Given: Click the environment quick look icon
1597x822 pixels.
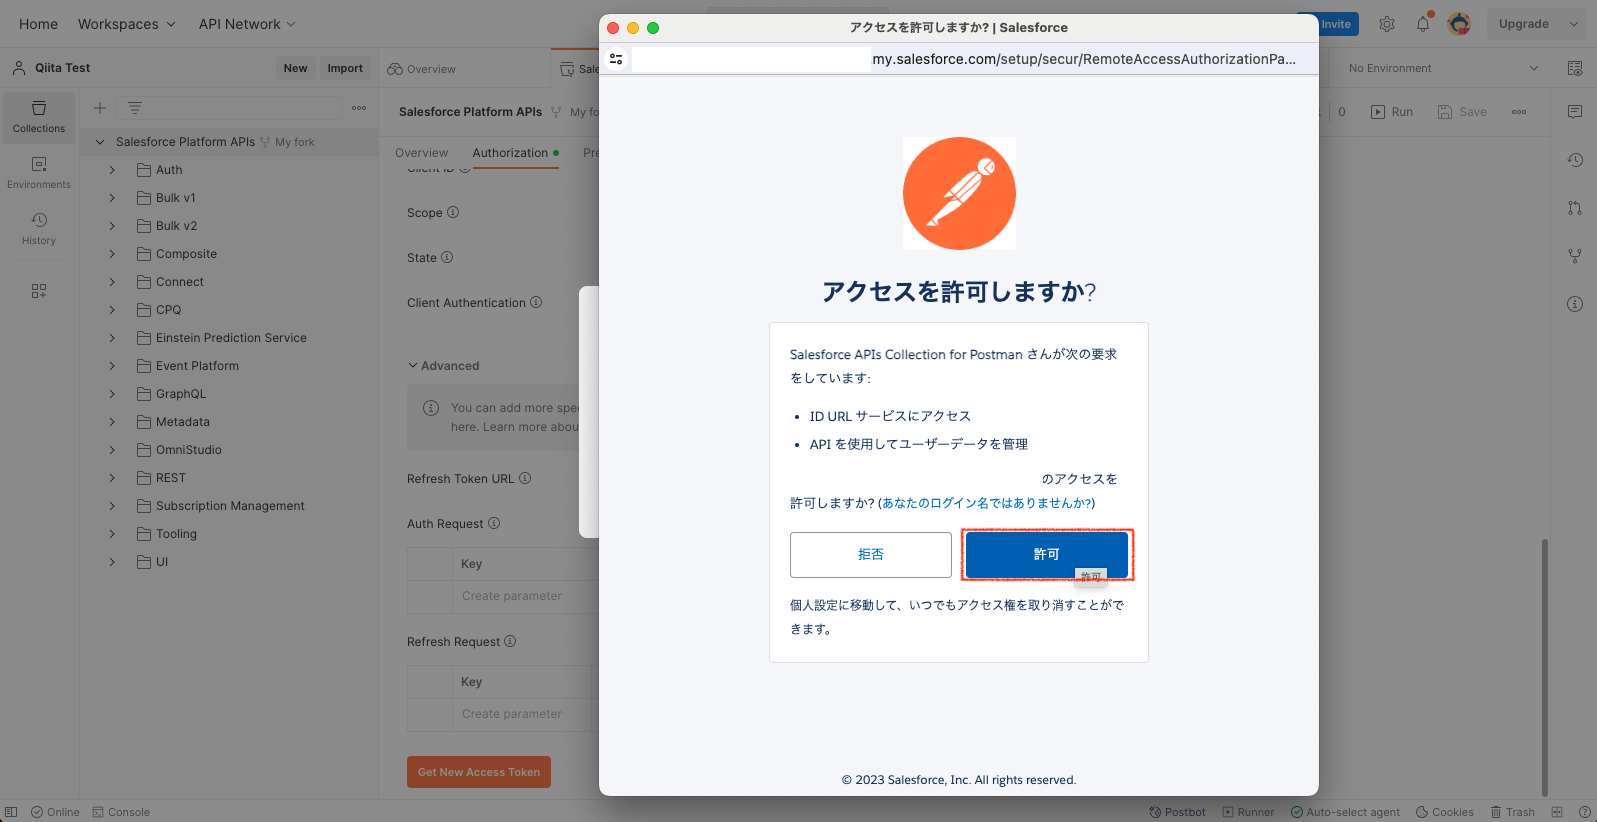Looking at the screenshot, I should click(1575, 68).
